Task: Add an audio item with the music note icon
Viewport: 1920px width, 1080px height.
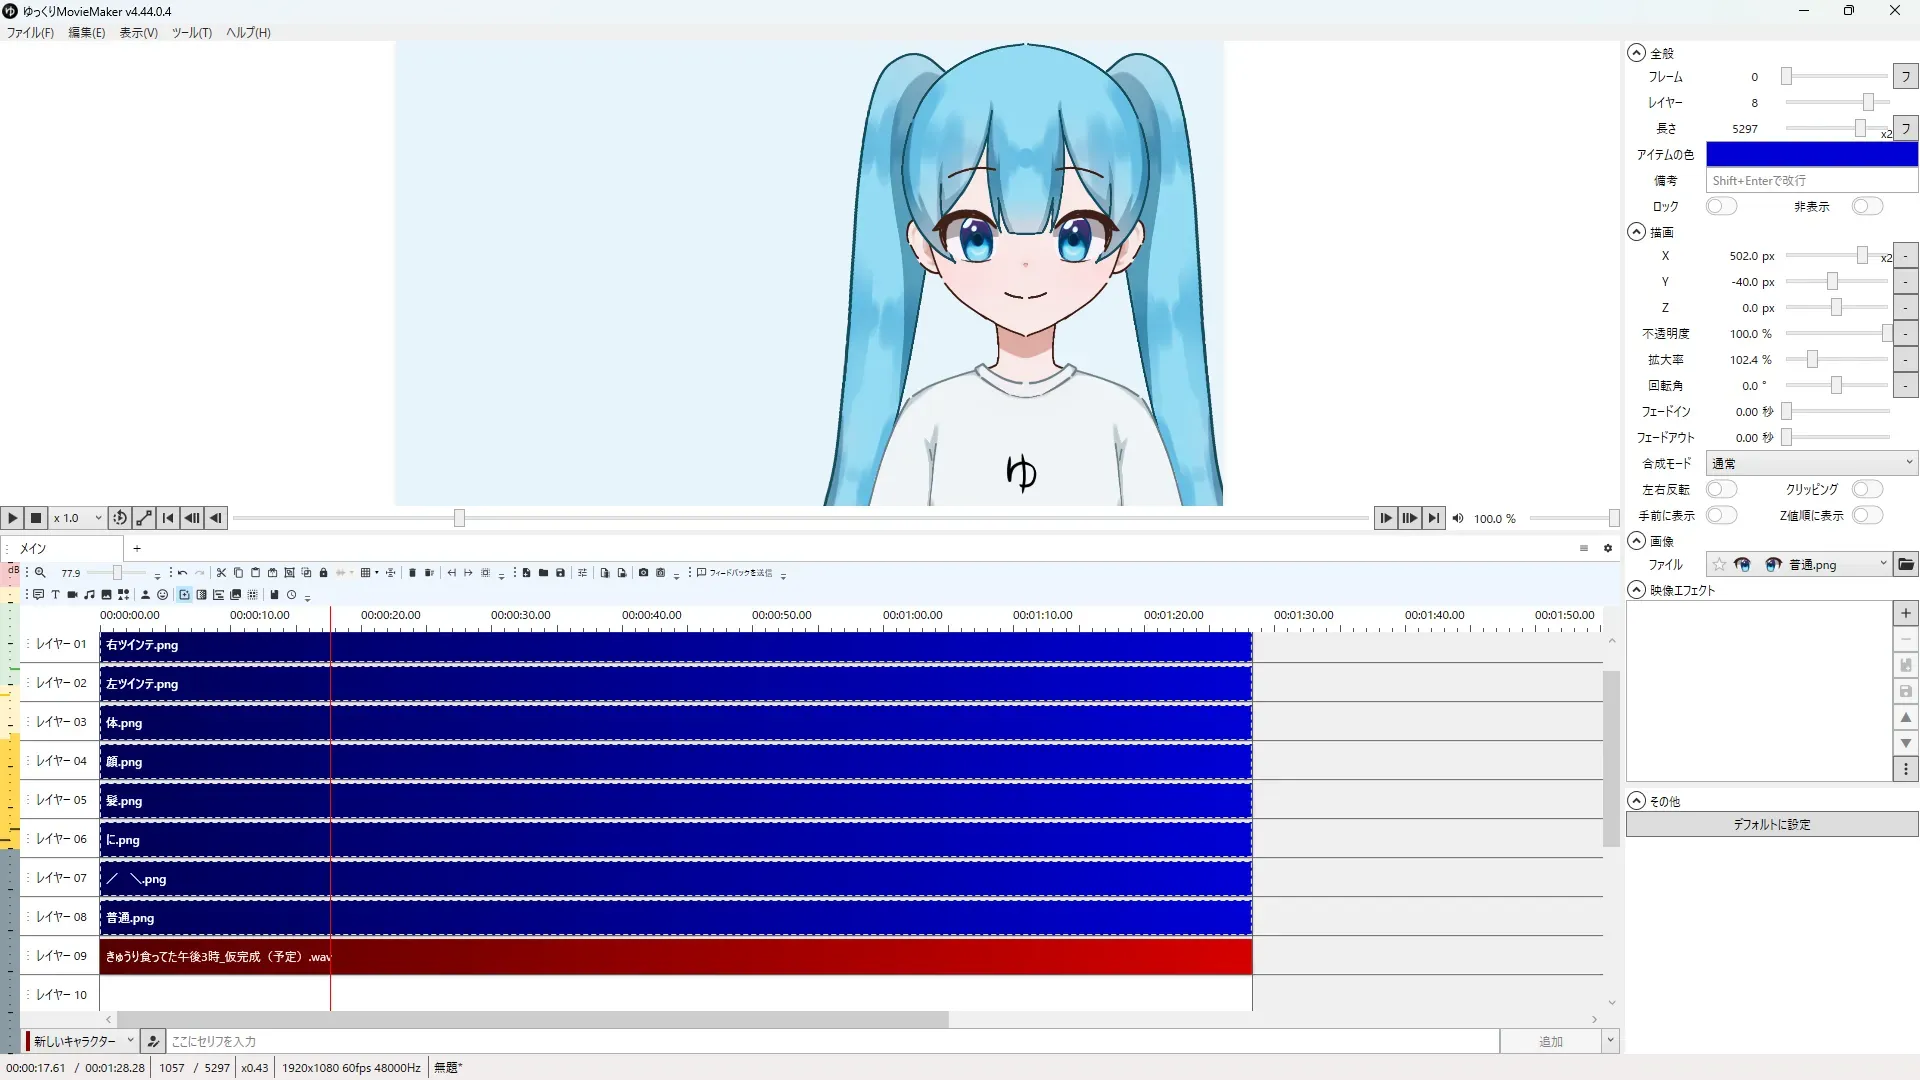Action: click(89, 595)
